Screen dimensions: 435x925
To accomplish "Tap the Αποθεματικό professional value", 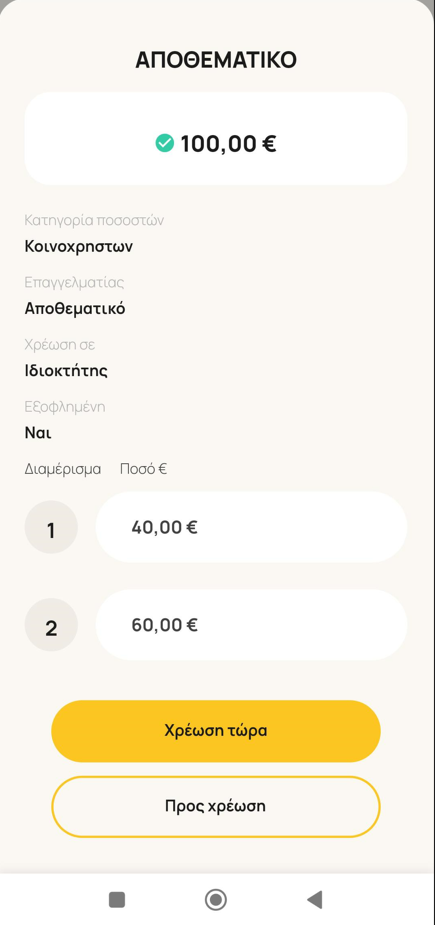I will pos(75,309).
